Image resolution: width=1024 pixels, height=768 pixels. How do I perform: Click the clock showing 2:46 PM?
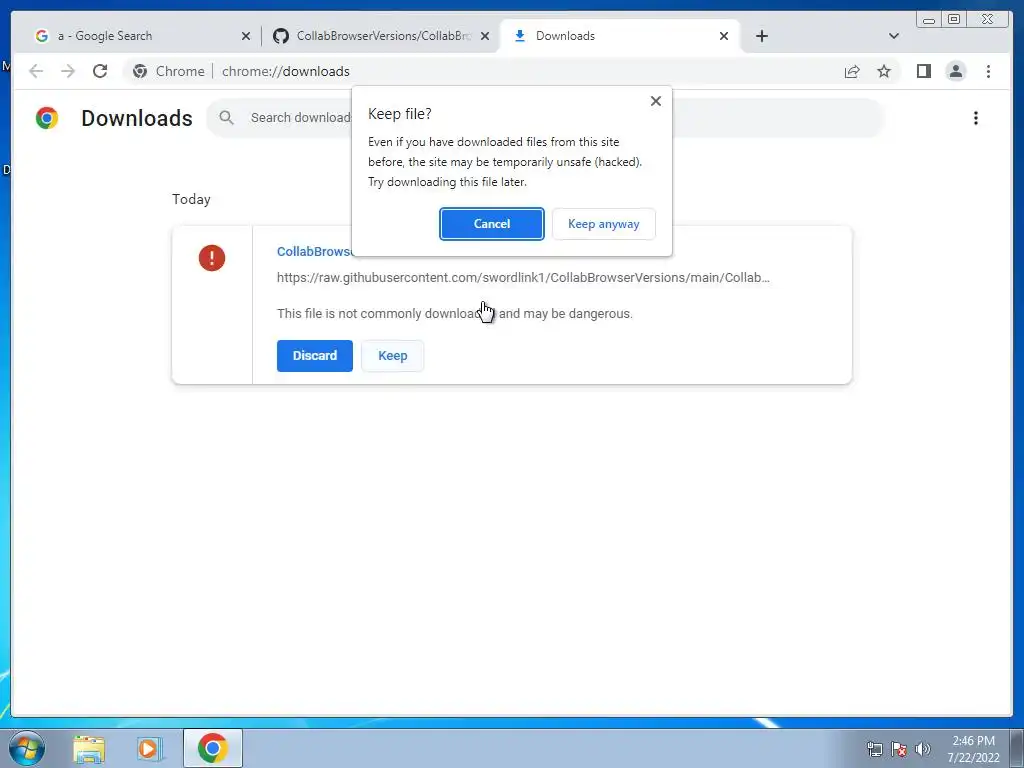click(973, 749)
